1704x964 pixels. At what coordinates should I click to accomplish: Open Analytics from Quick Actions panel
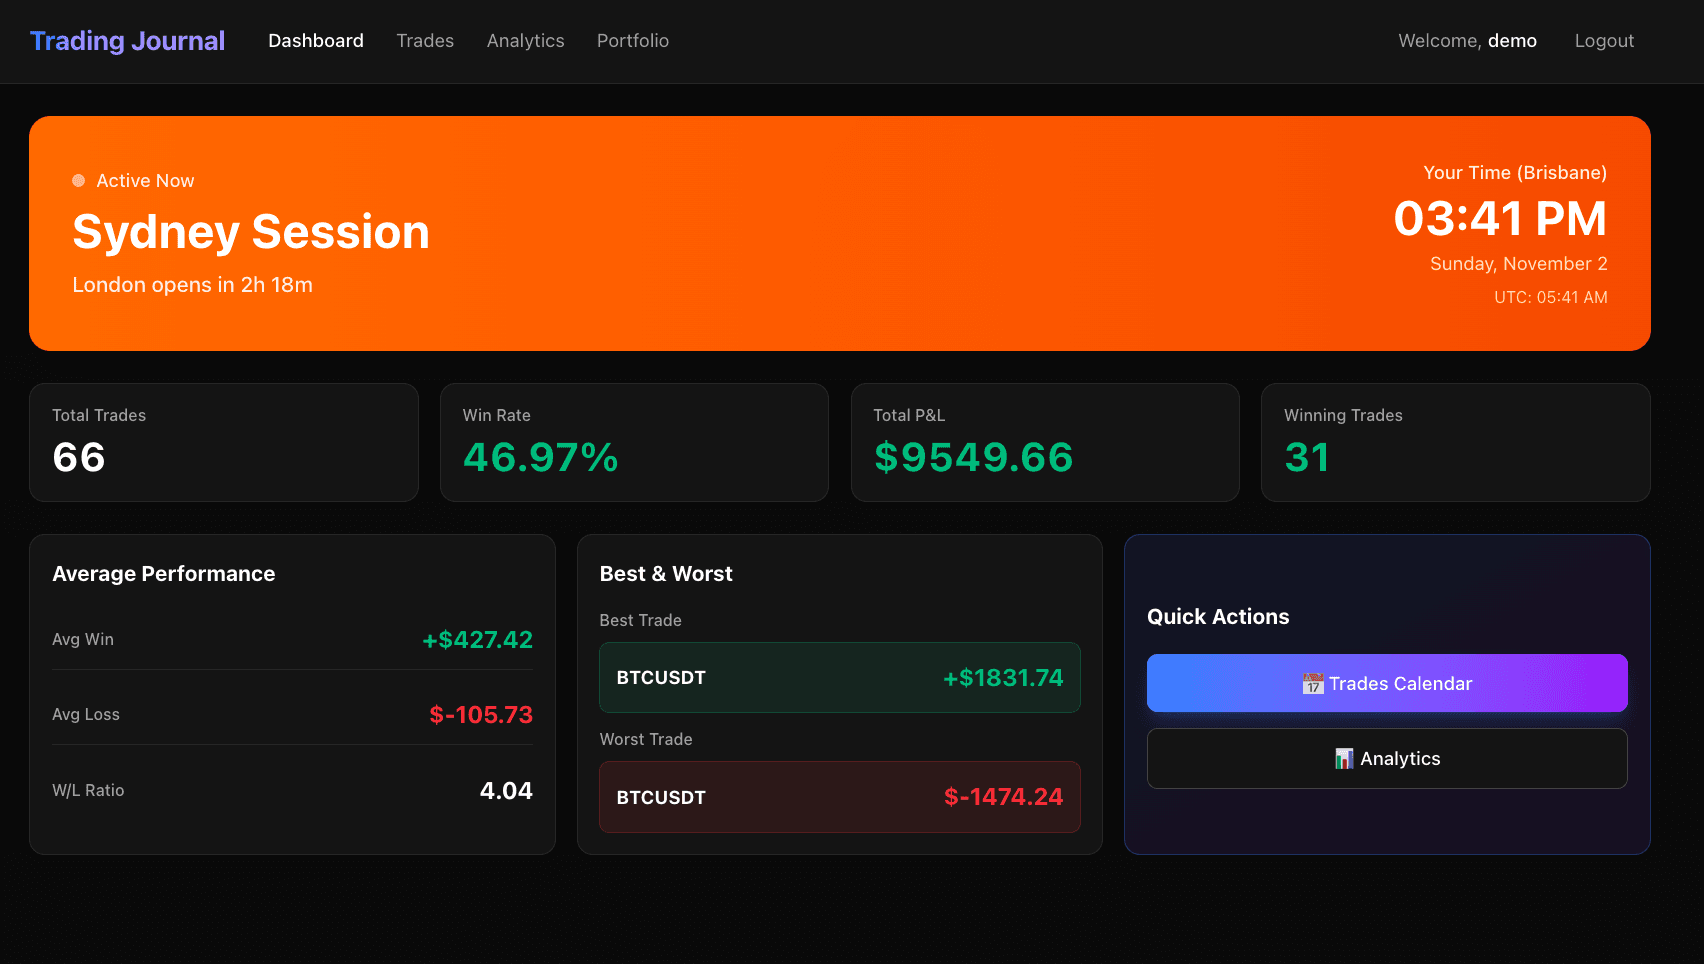coord(1387,758)
